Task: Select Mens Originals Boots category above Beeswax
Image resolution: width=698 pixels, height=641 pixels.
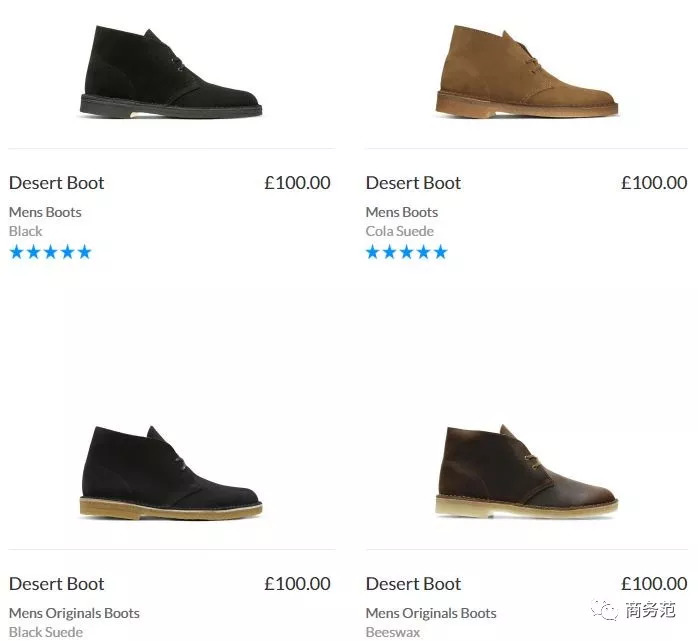Action: click(x=431, y=613)
